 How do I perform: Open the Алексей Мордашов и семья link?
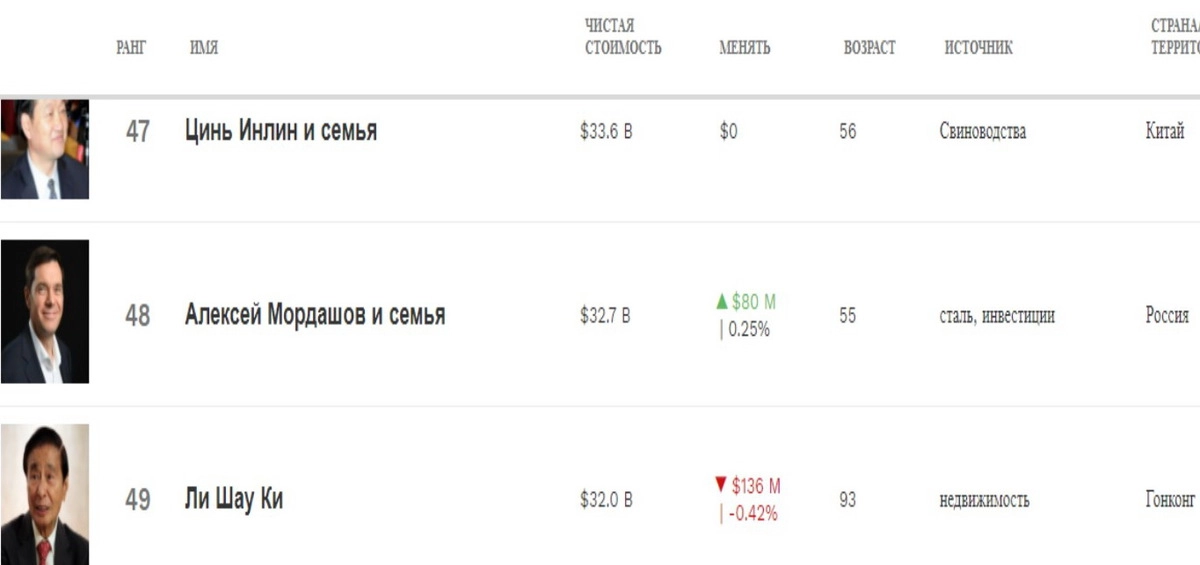tap(315, 315)
